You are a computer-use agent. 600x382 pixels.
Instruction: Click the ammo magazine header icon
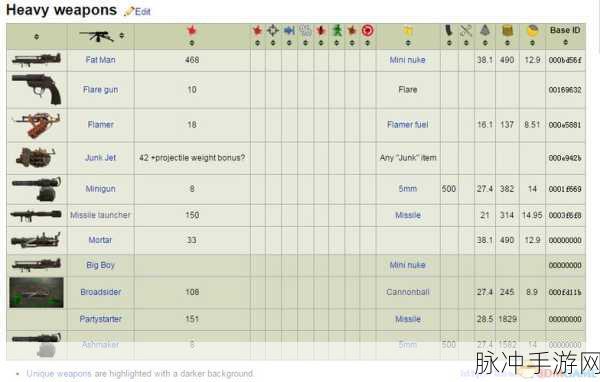449,30
